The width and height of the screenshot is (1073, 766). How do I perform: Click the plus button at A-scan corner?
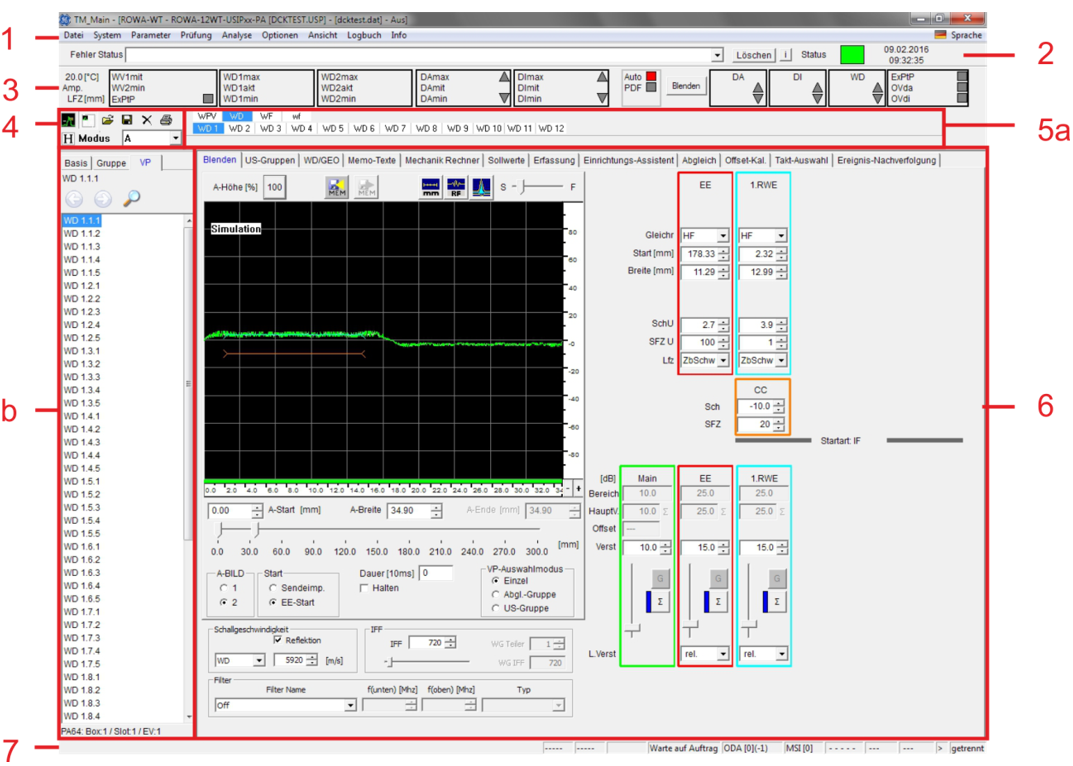[578, 489]
